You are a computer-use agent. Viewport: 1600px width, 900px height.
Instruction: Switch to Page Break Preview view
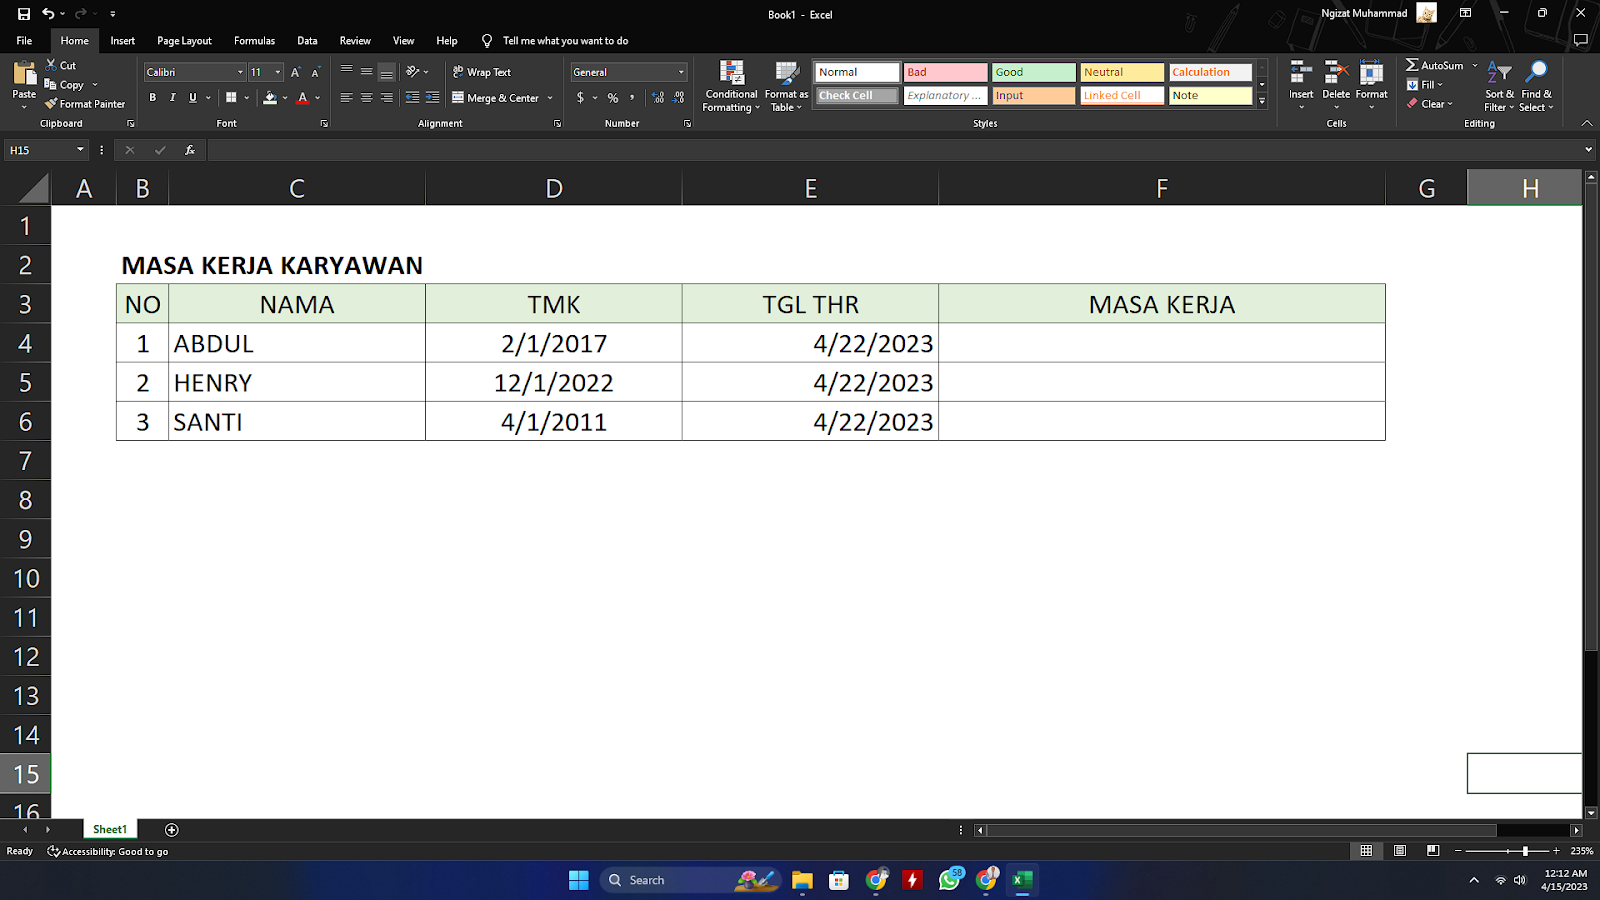tap(1433, 851)
